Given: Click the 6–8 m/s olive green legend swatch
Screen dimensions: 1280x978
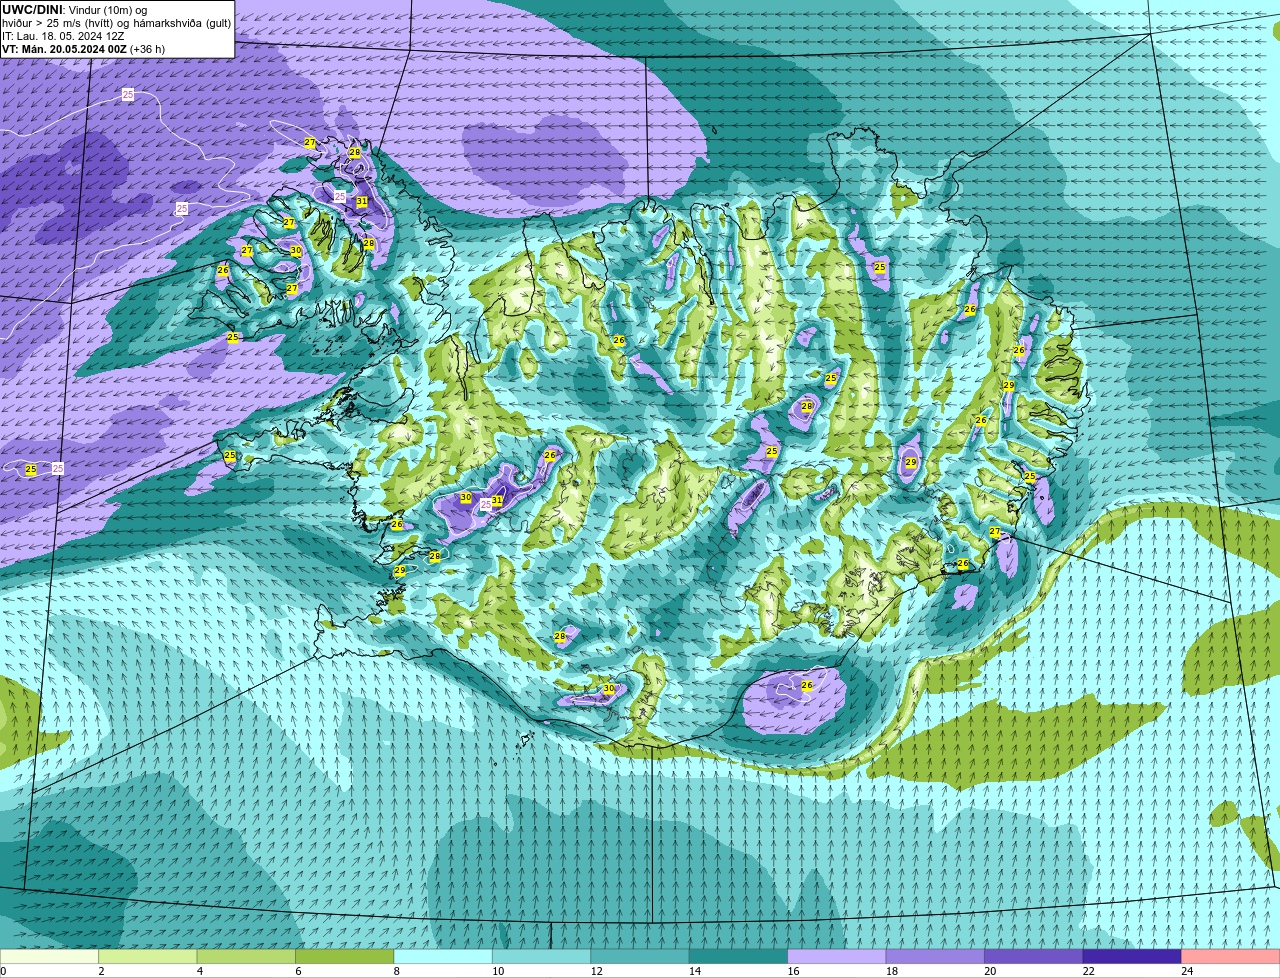Looking at the screenshot, I should coord(345,956).
